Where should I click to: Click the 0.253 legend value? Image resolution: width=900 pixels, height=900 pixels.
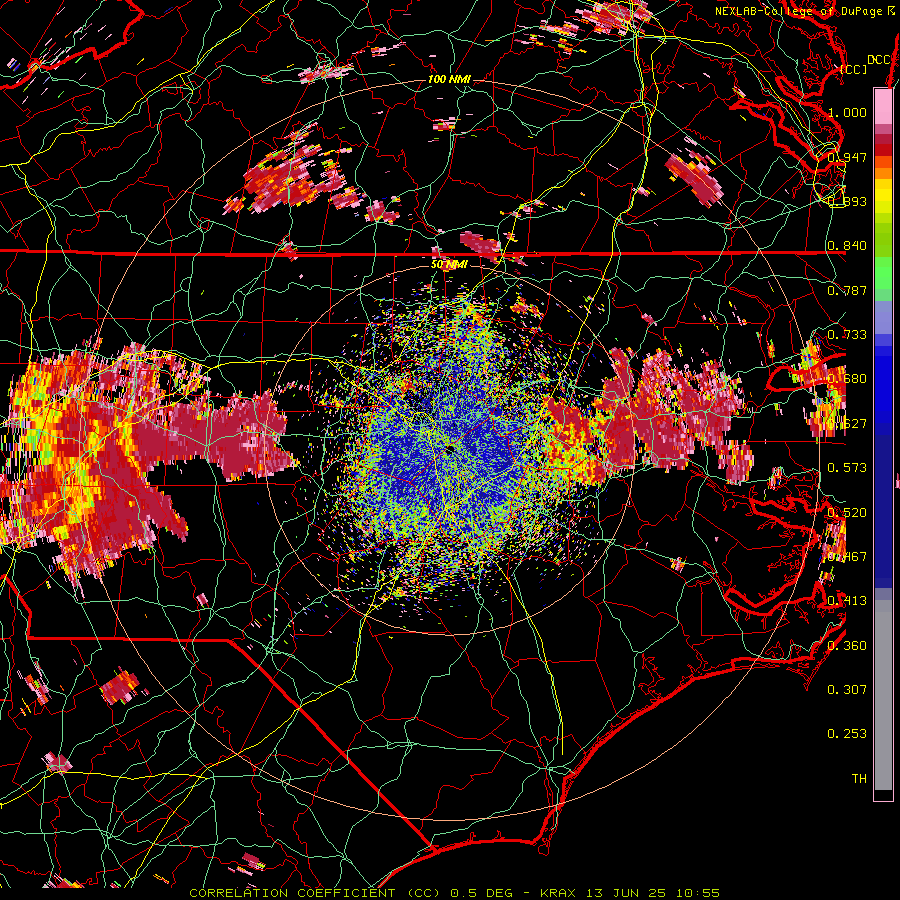(847, 734)
